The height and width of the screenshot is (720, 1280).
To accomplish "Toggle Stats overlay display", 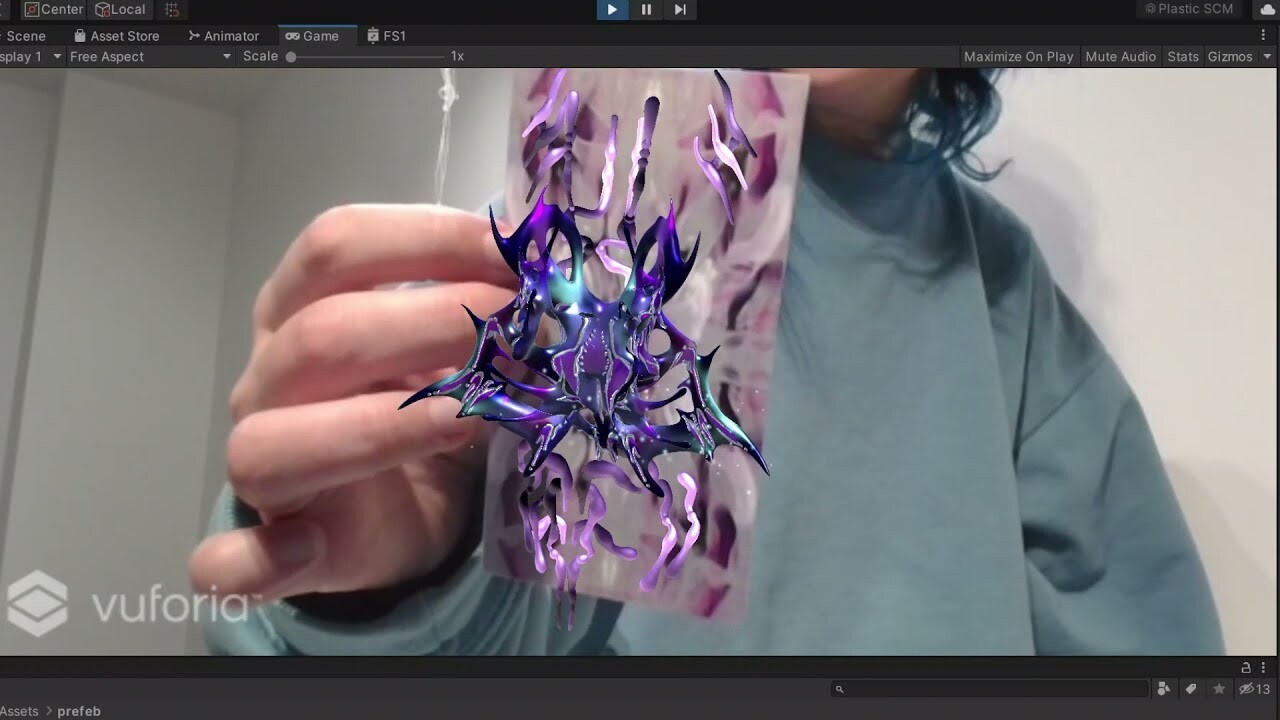I will click(x=1182, y=56).
